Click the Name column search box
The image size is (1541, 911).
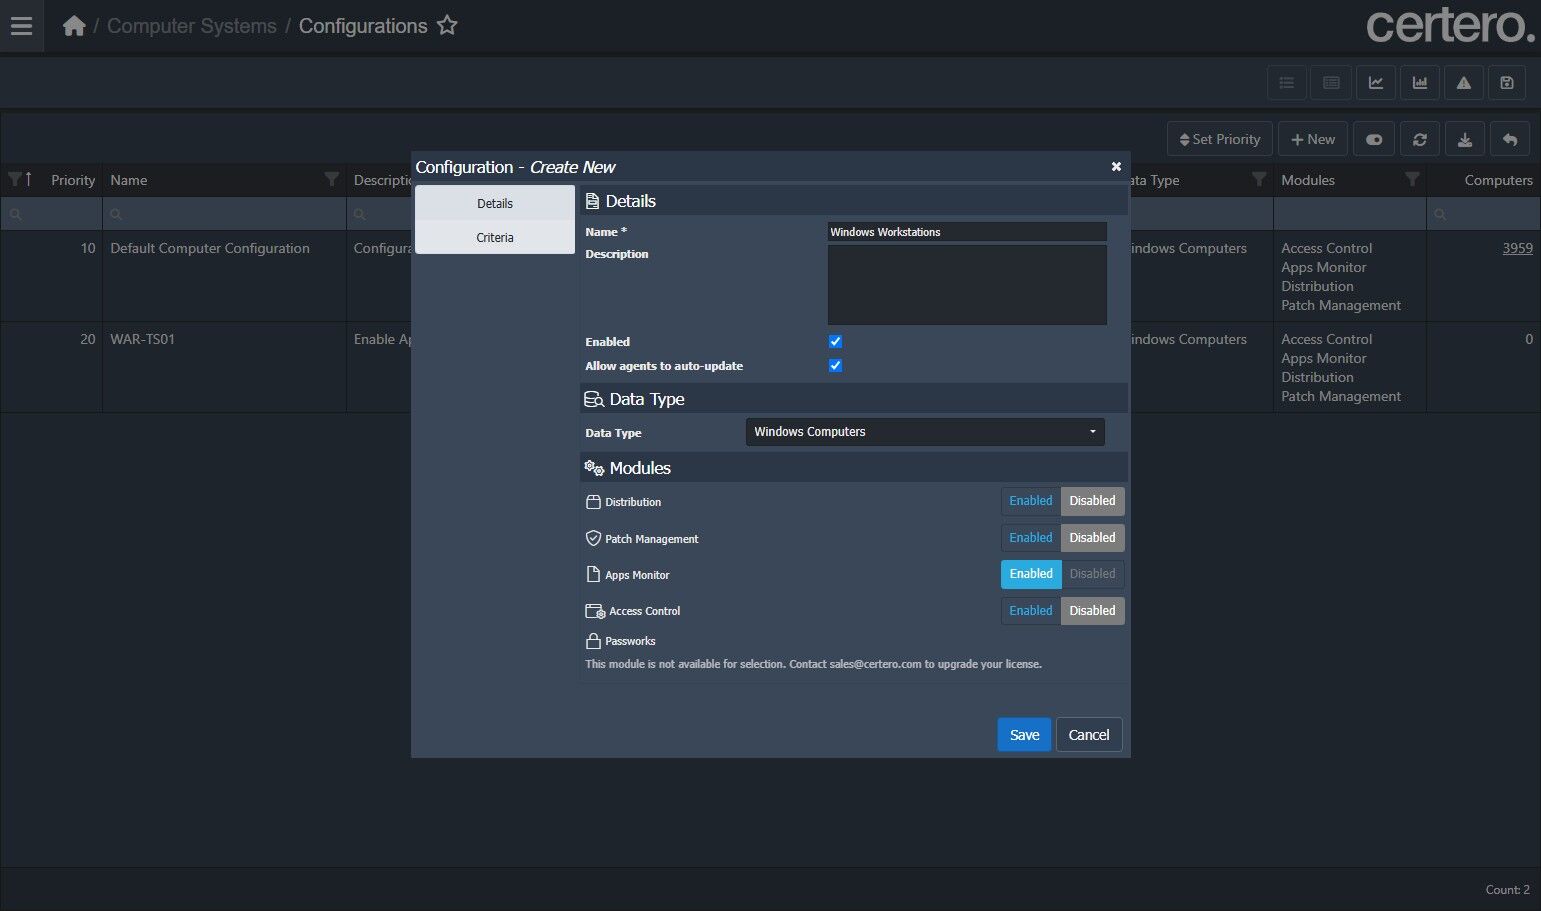[x=224, y=214]
